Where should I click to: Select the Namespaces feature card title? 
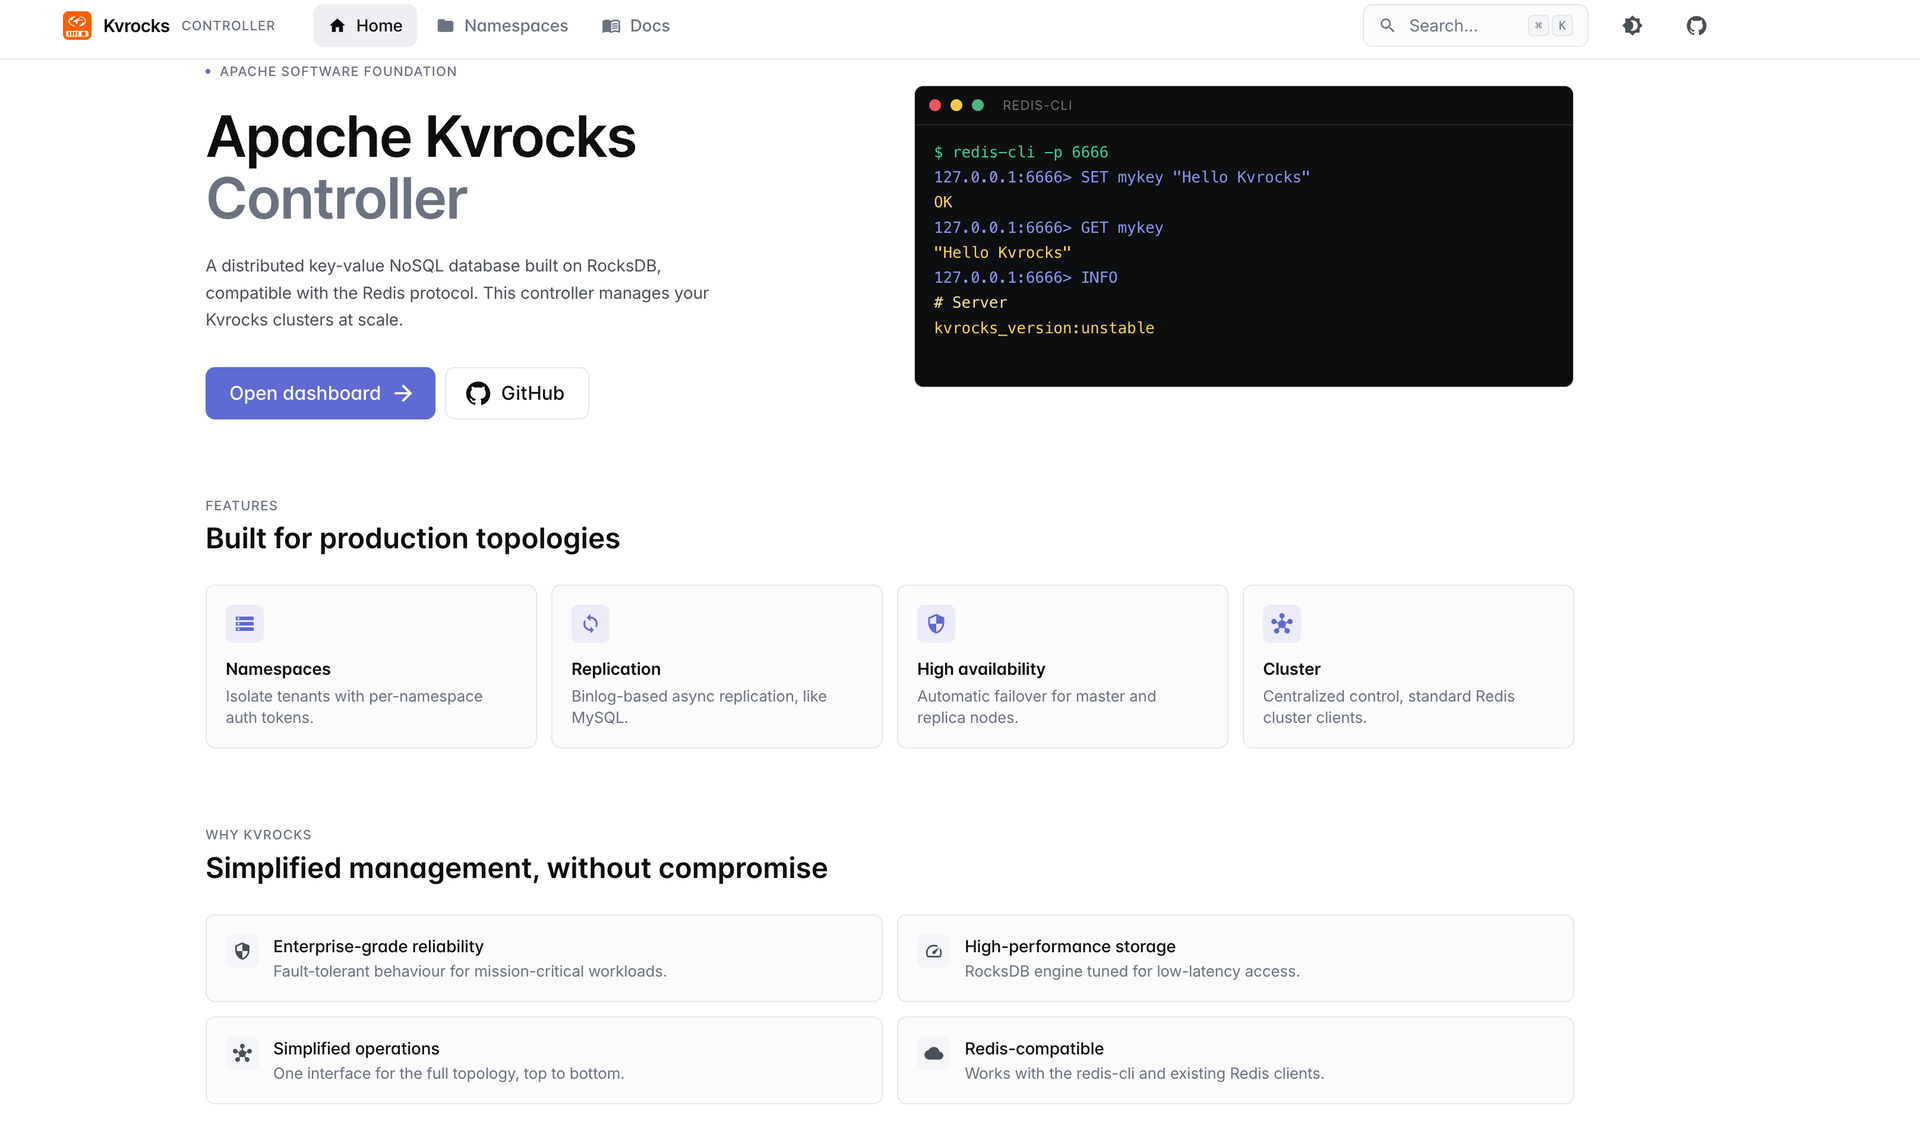coord(278,669)
